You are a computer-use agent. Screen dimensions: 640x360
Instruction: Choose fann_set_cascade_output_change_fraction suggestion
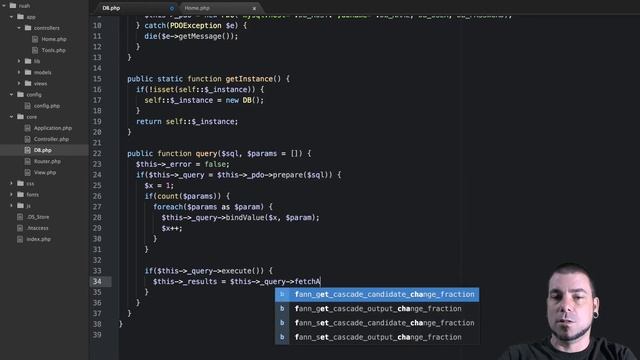coord(377,337)
